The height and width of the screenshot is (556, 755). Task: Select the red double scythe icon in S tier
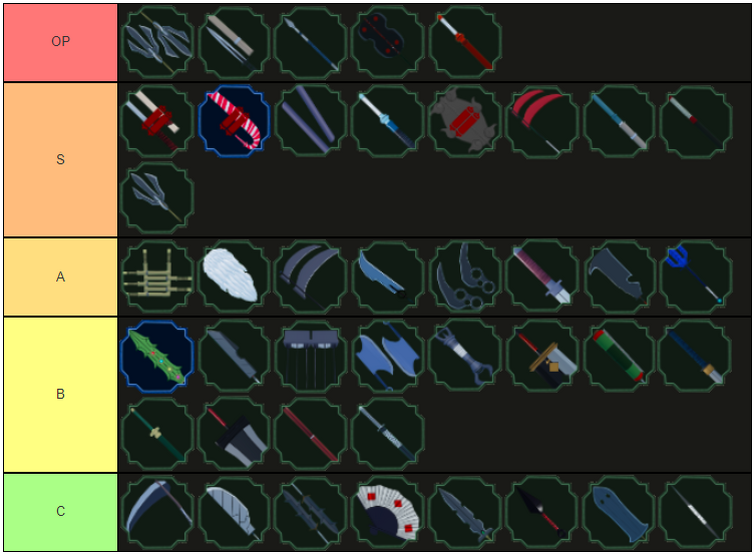click(542, 121)
